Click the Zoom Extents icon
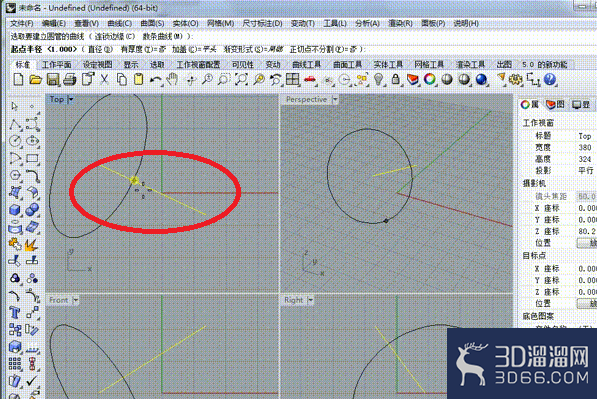The image size is (597, 399). click(241, 79)
